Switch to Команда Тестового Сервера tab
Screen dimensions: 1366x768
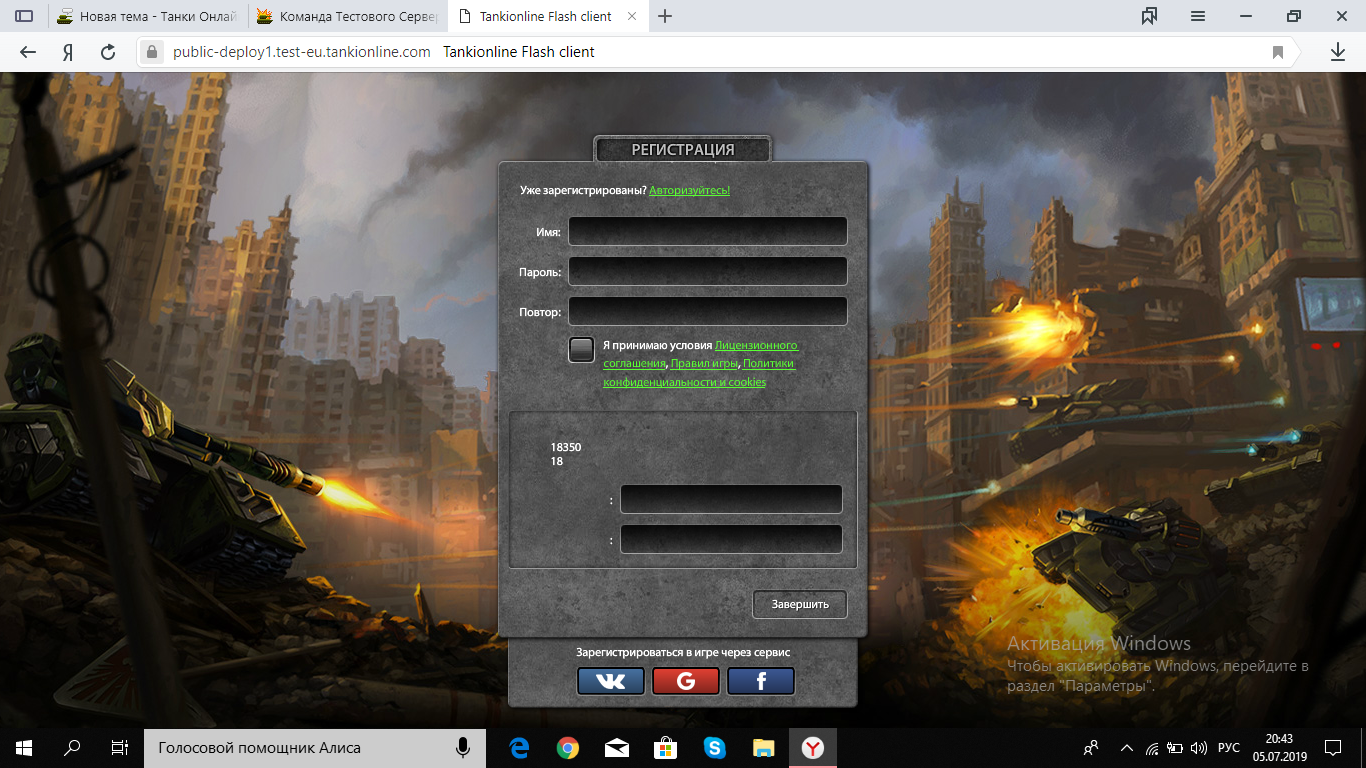pyautogui.click(x=348, y=16)
